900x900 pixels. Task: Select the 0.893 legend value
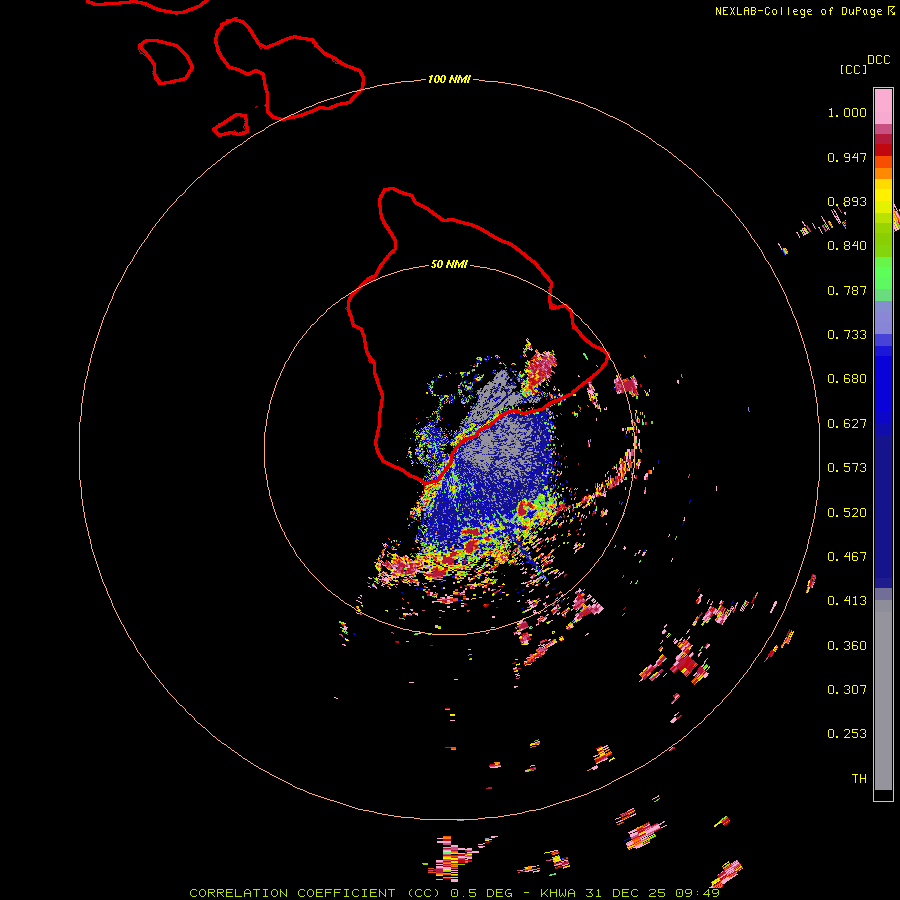(847, 201)
